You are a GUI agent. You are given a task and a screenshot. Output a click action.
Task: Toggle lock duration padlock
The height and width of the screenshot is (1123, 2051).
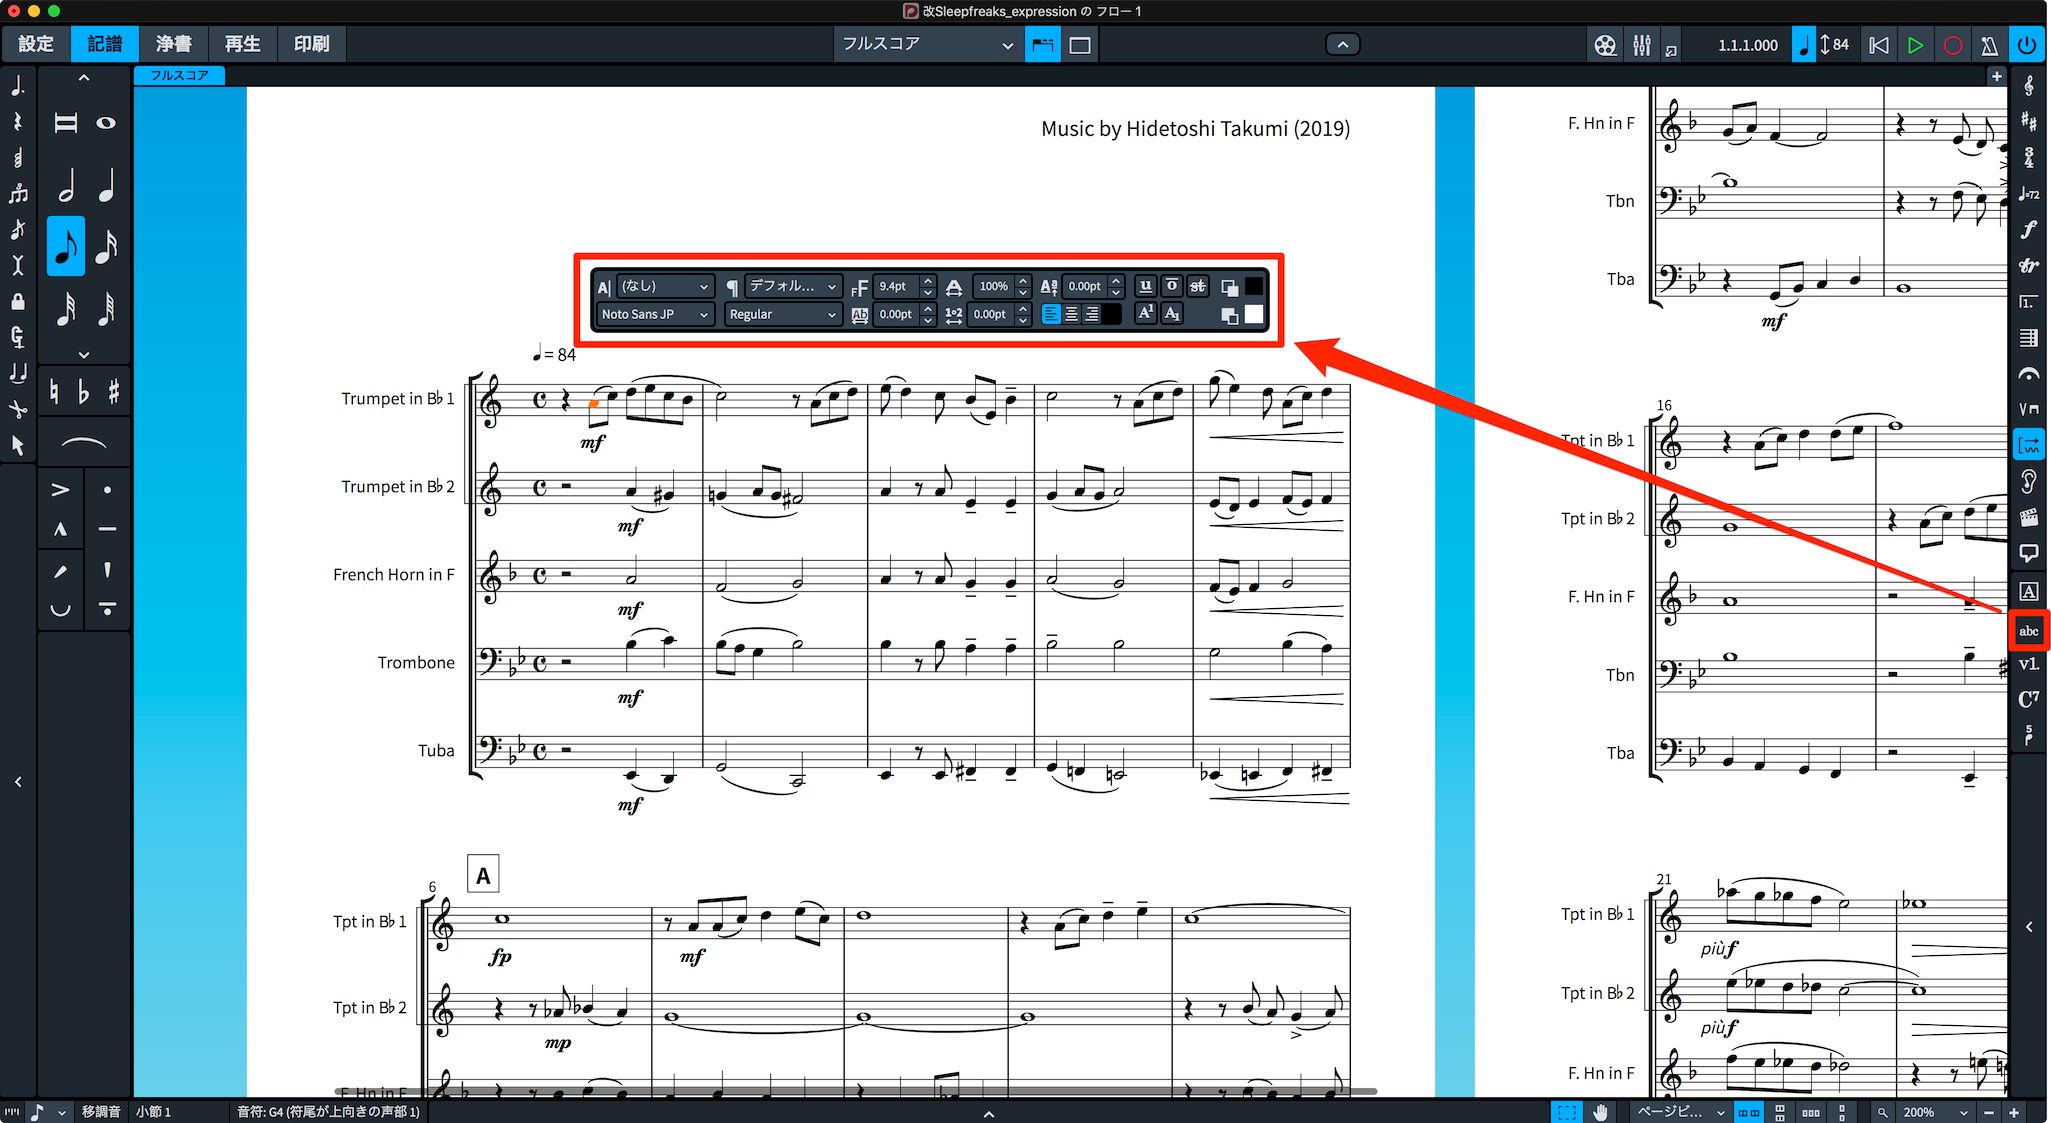tap(17, 301)
